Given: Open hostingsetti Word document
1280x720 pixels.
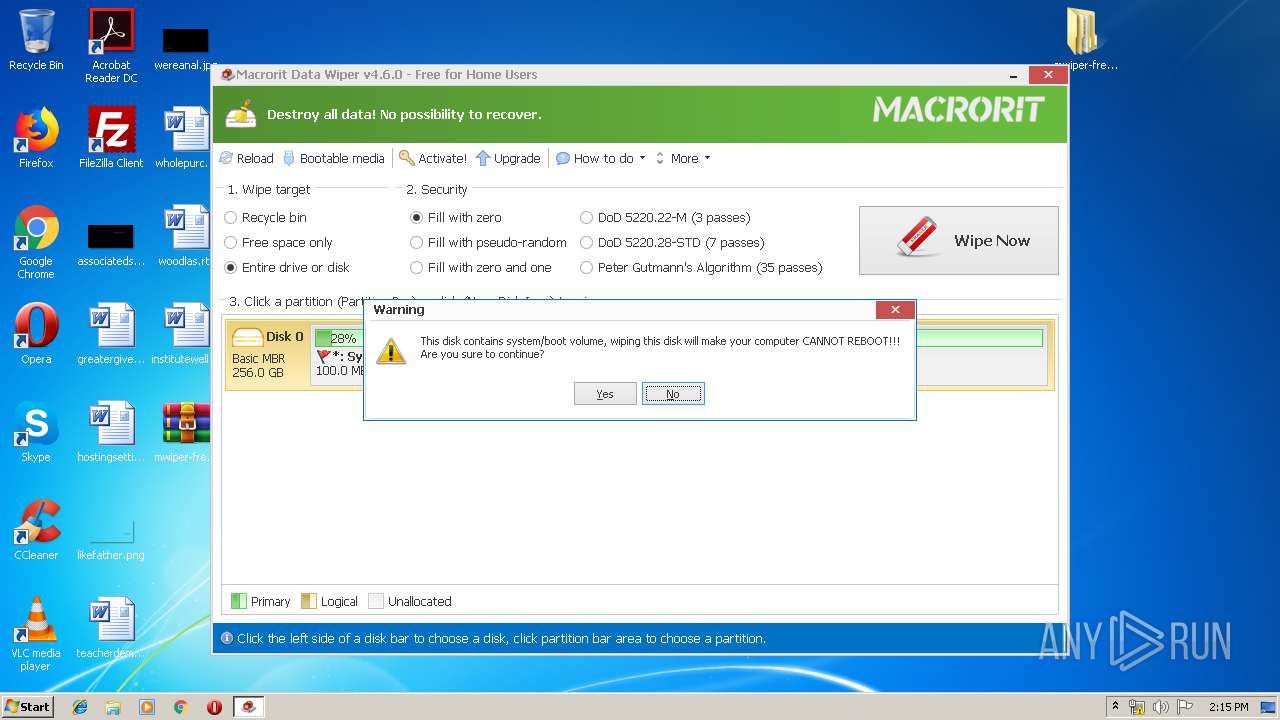Looking at the screenshot, I should [111, 432].
